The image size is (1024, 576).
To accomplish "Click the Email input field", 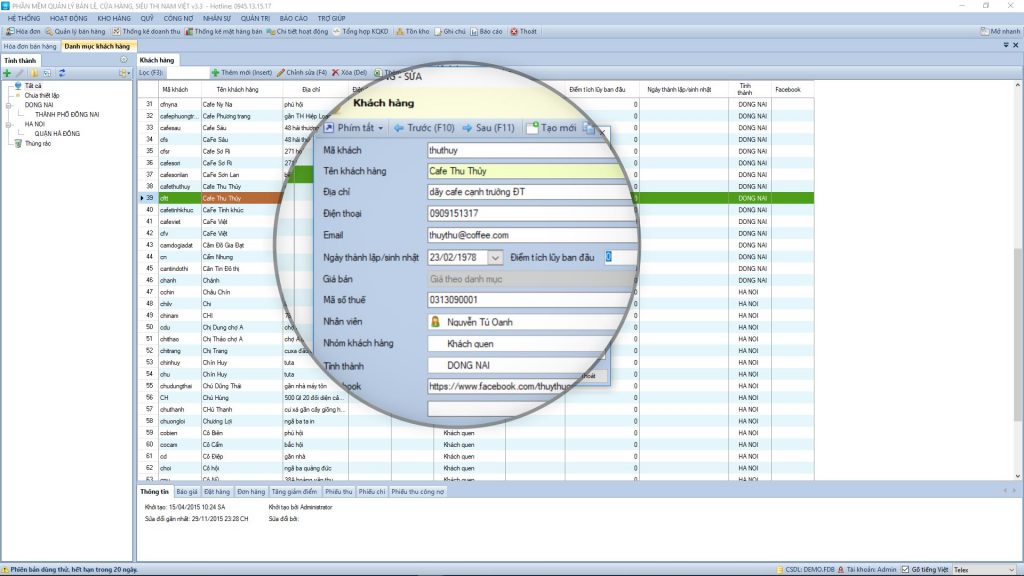I will click(531, 235).
